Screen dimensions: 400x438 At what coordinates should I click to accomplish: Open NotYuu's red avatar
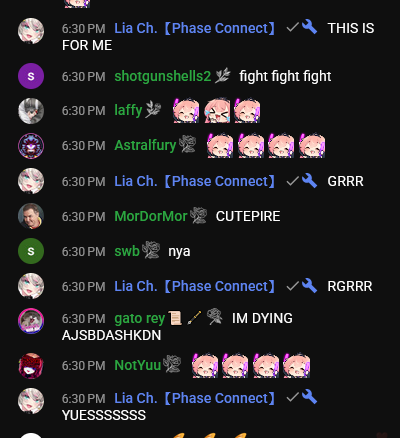point(31,366)
